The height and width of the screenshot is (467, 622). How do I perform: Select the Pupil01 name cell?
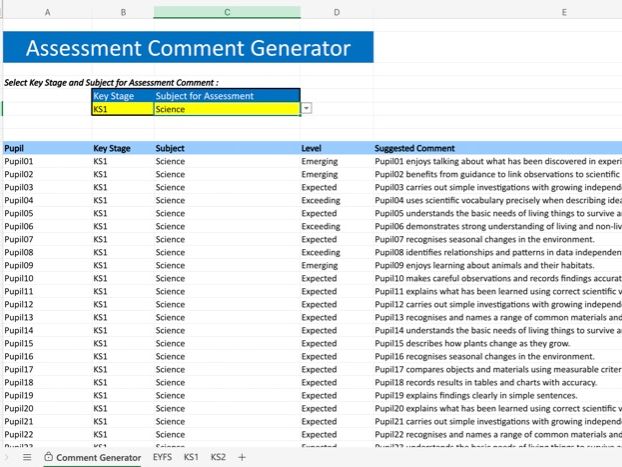pos(47,161)
